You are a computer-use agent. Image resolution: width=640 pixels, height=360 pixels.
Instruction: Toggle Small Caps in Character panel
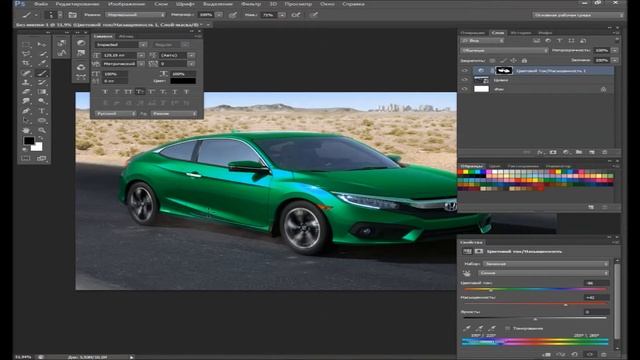tap(140, 92)
